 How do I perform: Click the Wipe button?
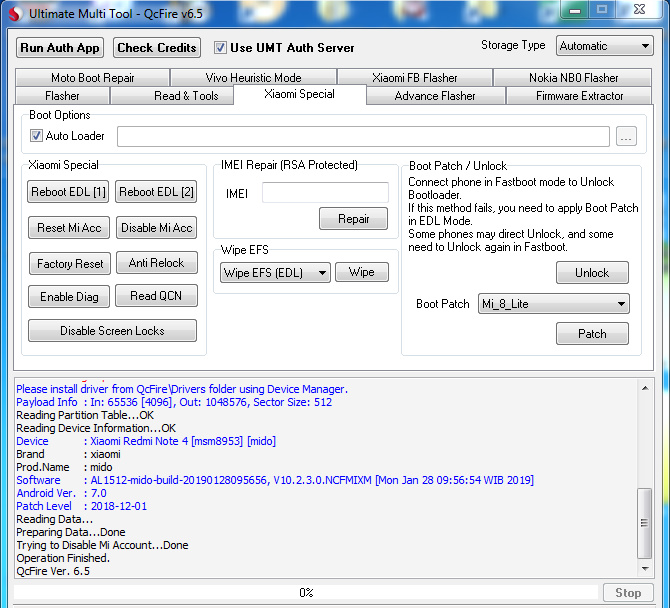tap(362, 272)
